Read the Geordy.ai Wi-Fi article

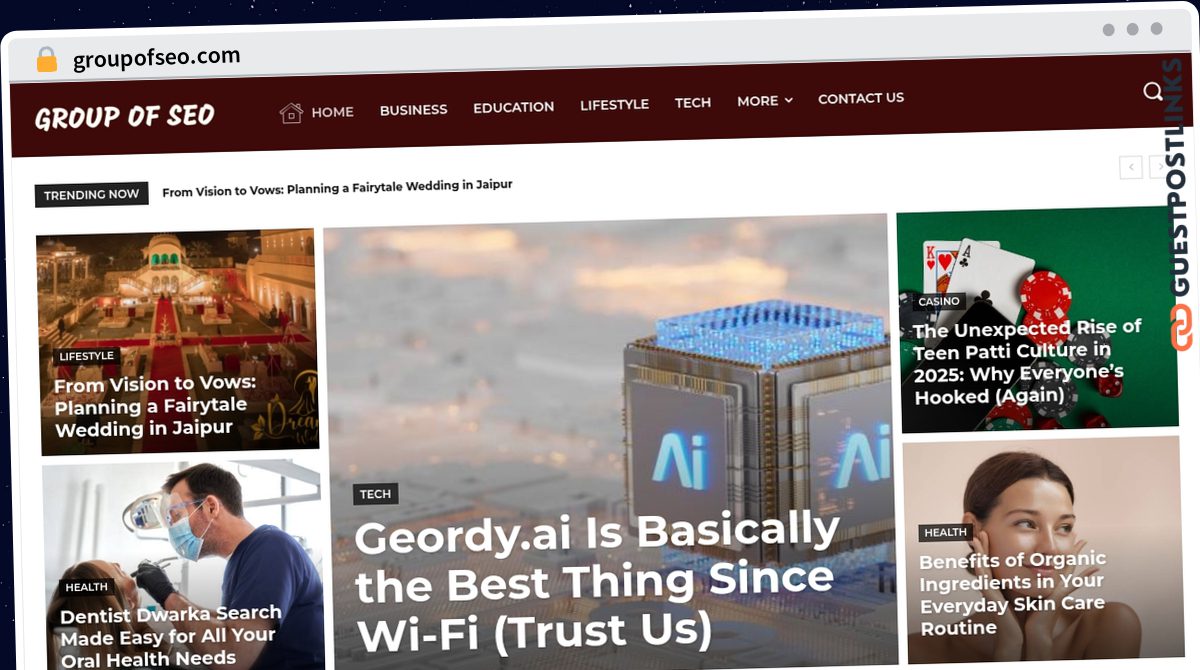596,581
